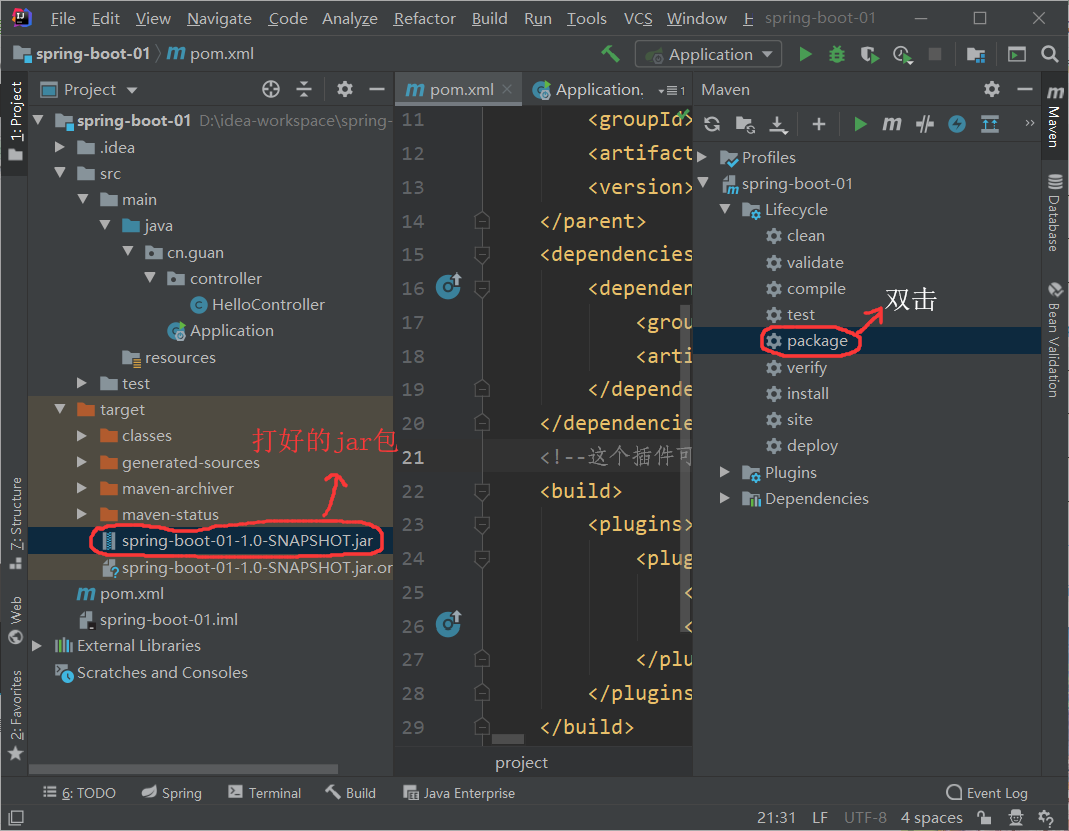Execute Maven goal m icon
This screenshot has height=831, width=1069.
(892, 124)
